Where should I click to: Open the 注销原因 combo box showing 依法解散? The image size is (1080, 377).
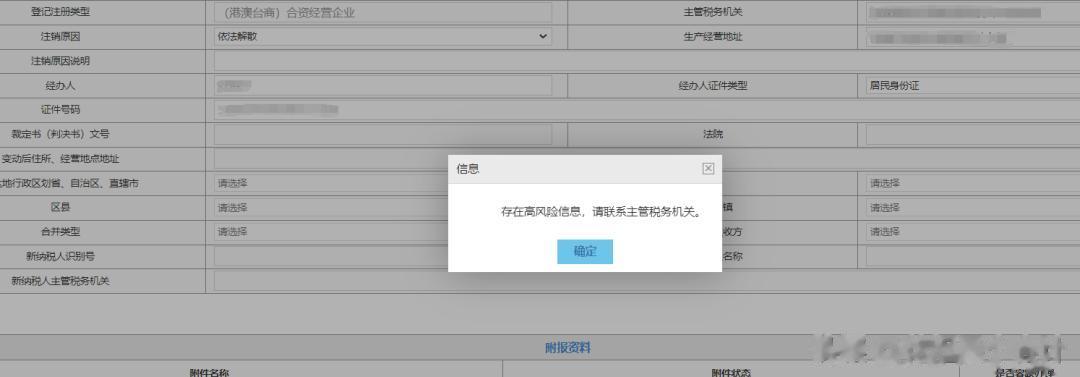click(x=382, y=37)
